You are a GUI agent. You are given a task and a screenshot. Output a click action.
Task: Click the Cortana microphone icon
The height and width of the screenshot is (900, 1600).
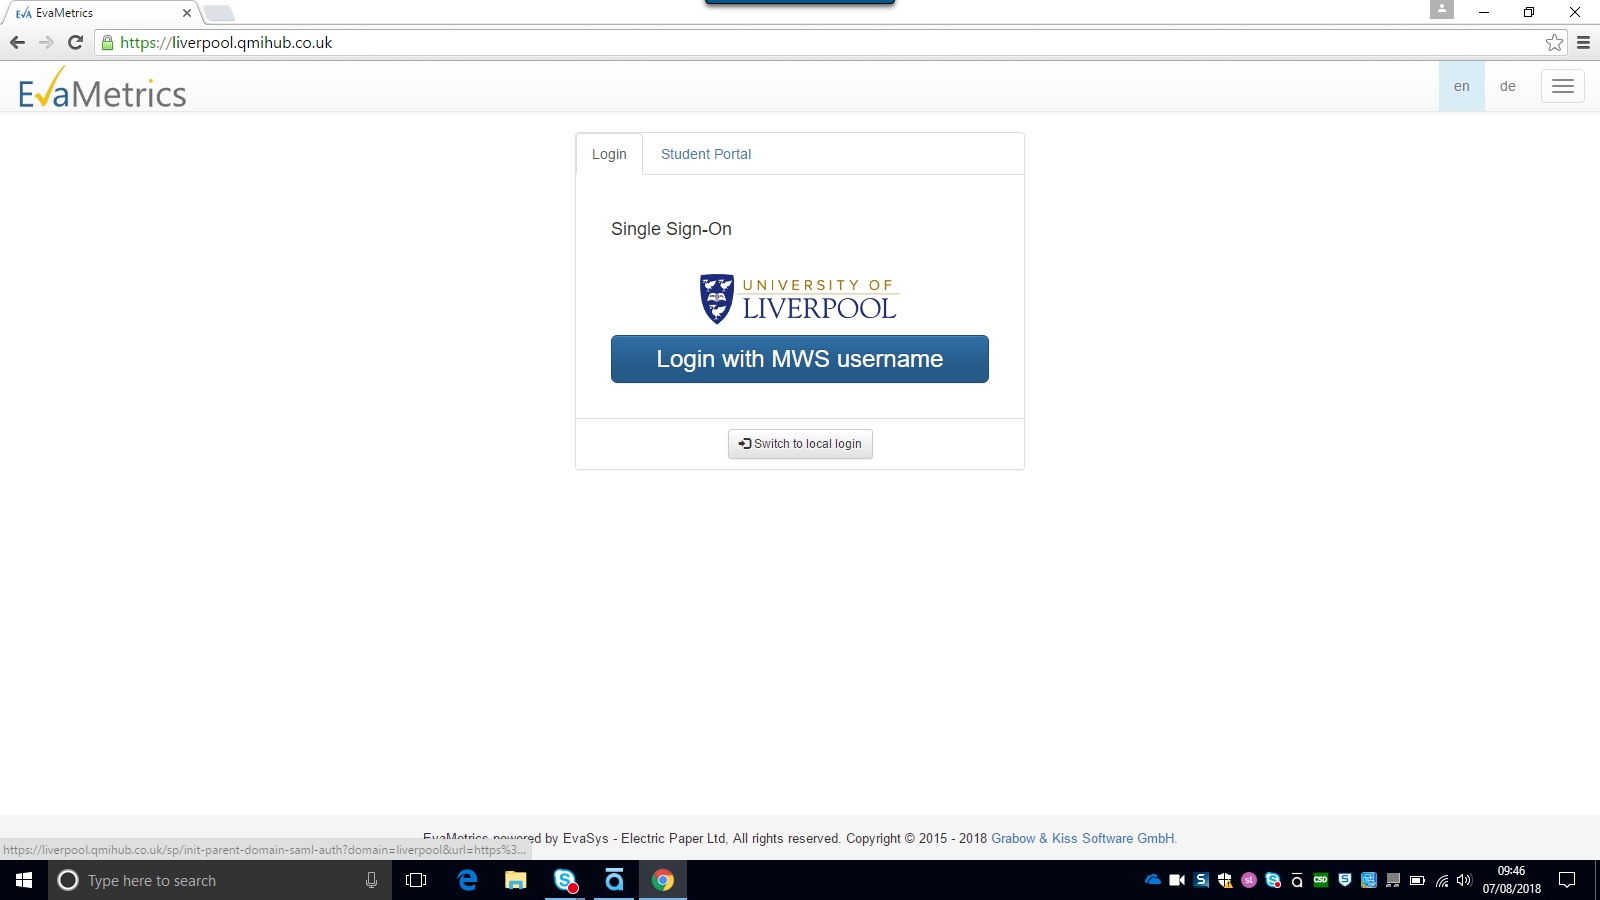[x=371, y=880]
